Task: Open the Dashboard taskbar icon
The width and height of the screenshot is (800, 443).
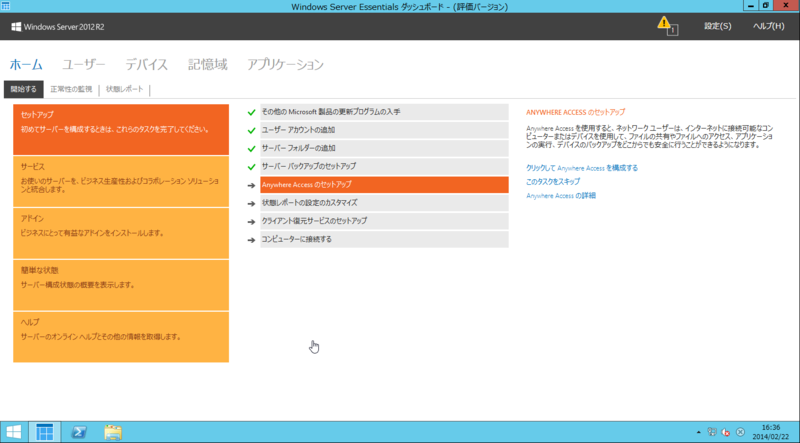Action: pos(44,432)
